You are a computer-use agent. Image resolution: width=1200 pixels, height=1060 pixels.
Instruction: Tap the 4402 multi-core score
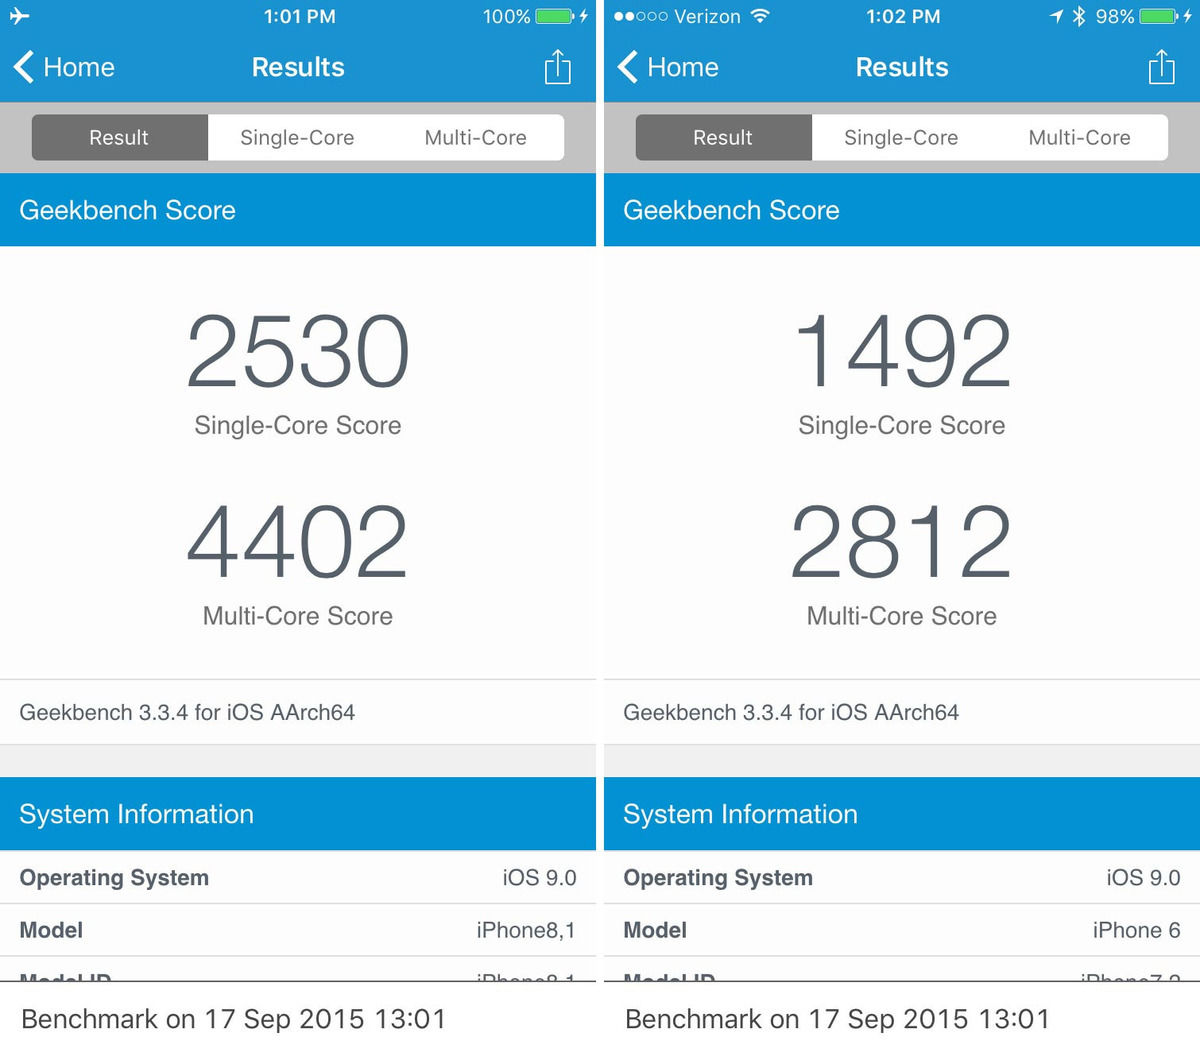[298, 542]
